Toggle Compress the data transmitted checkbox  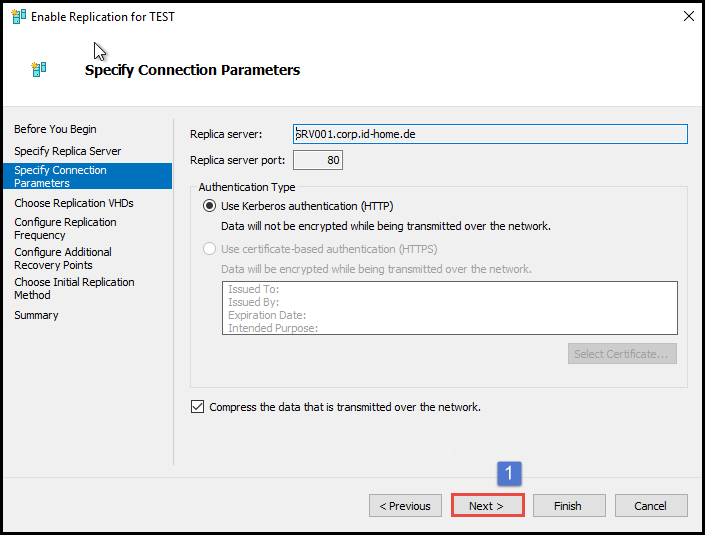click(x=197, y=407)
